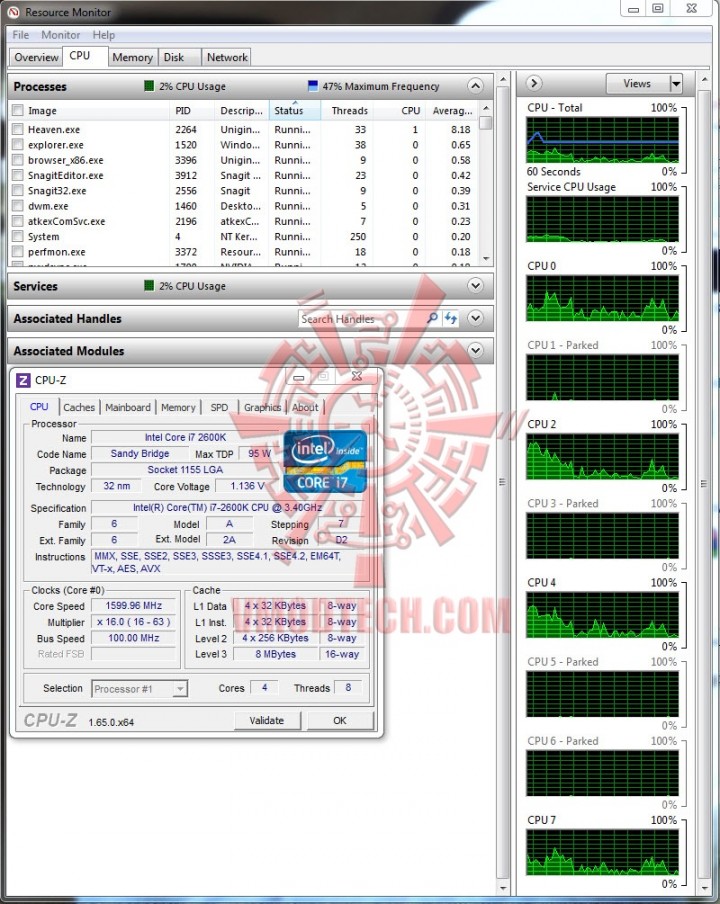Open the Help menu

point(104,35)
